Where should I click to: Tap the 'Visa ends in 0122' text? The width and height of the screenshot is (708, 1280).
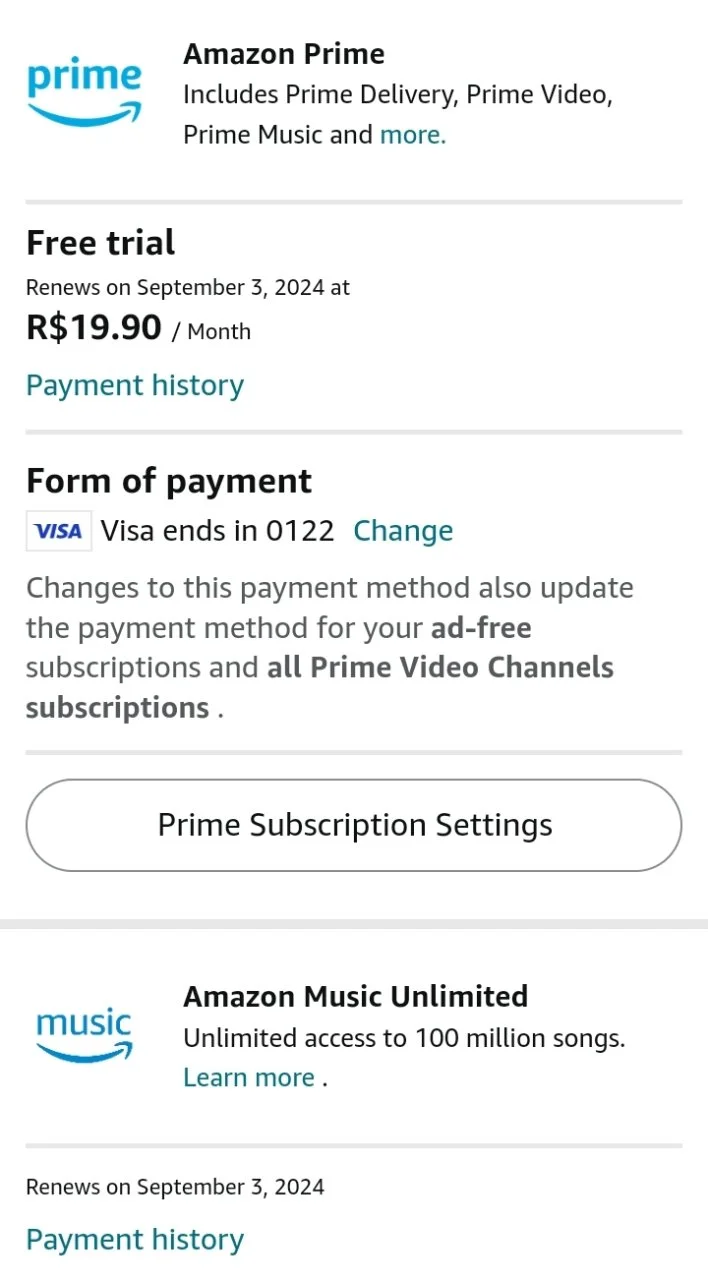[x=217, y=531]
